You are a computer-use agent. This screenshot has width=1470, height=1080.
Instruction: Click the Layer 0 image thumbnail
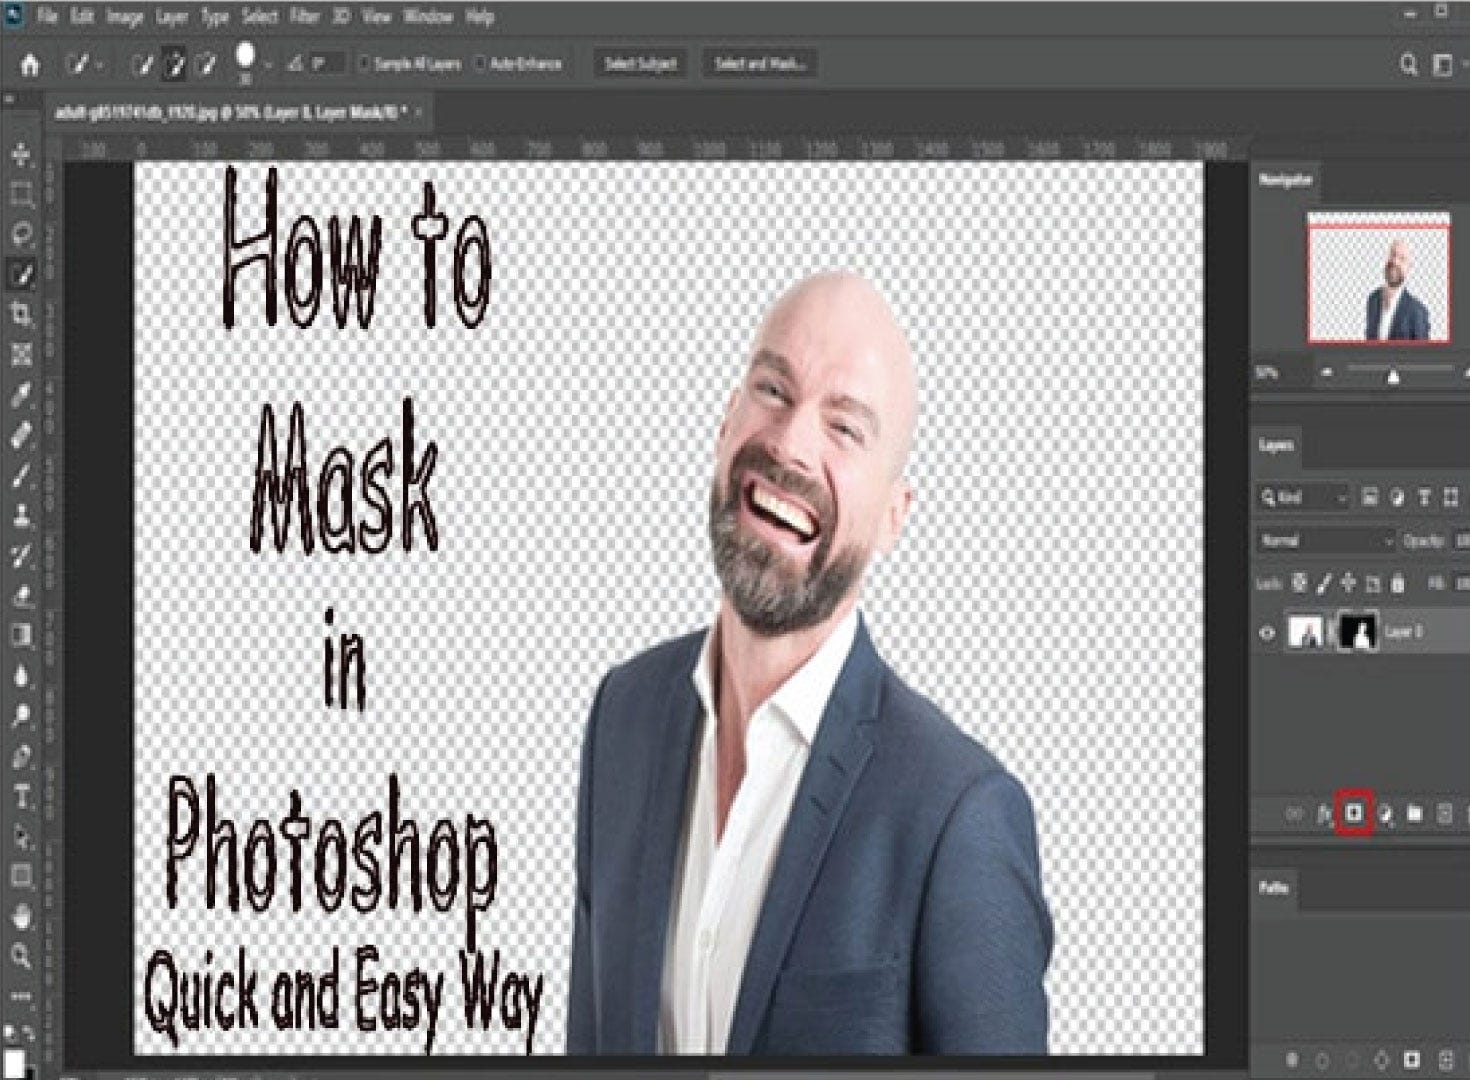(1307, 632)
